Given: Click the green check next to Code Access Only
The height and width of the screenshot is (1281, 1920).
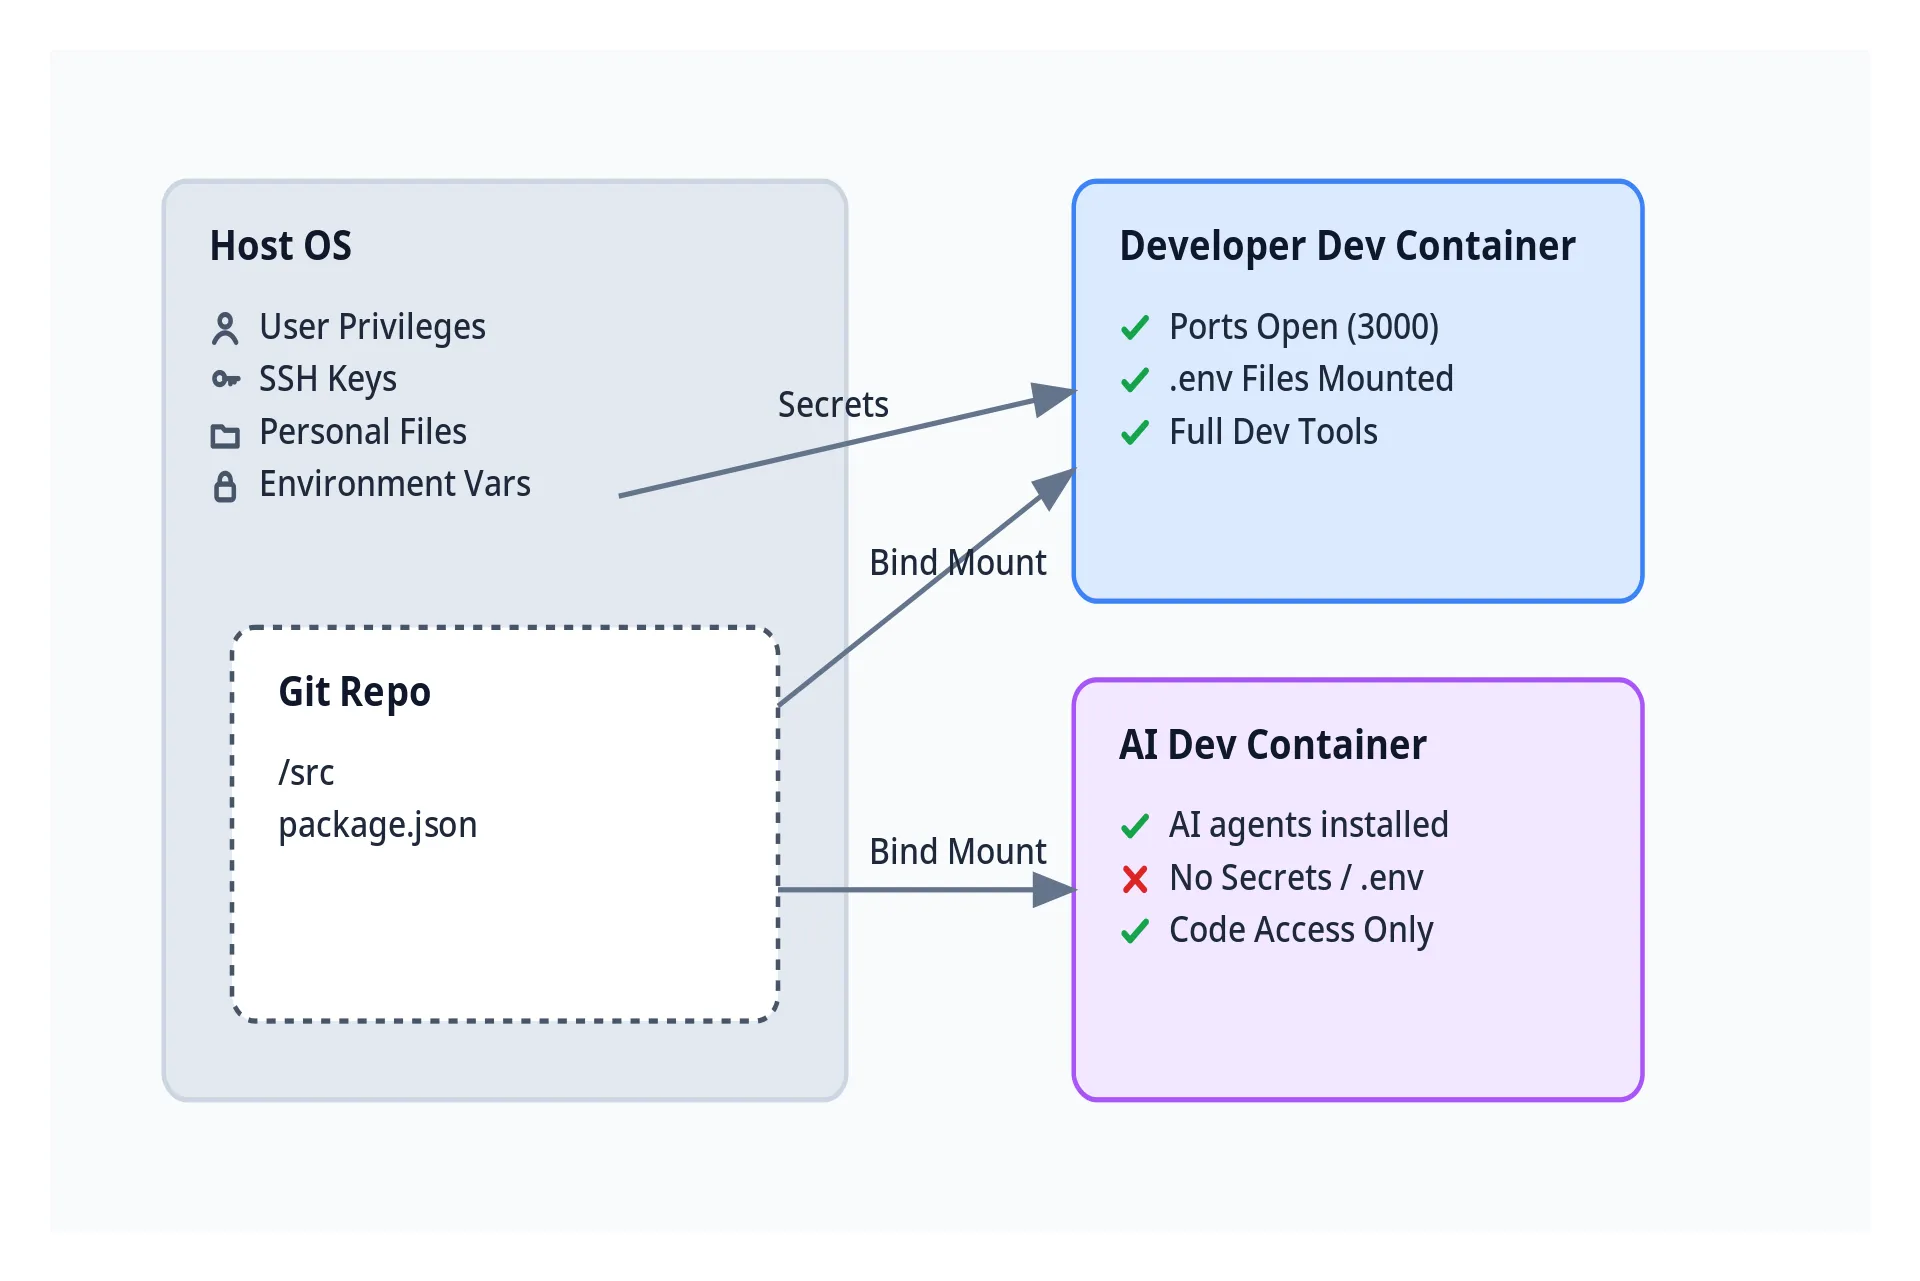Looking at the screenshot, I should (1135, 931).
